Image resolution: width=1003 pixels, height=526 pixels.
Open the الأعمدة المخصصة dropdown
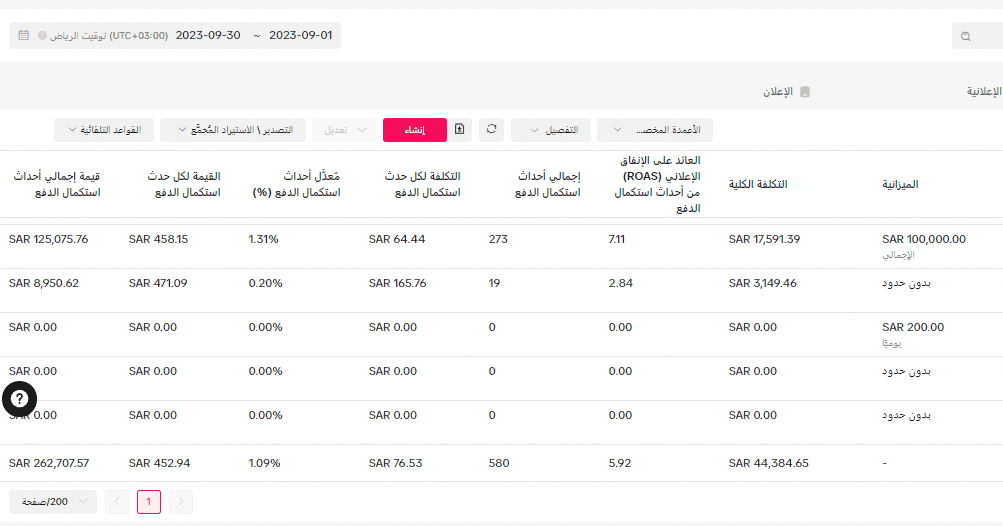(655, 130)
